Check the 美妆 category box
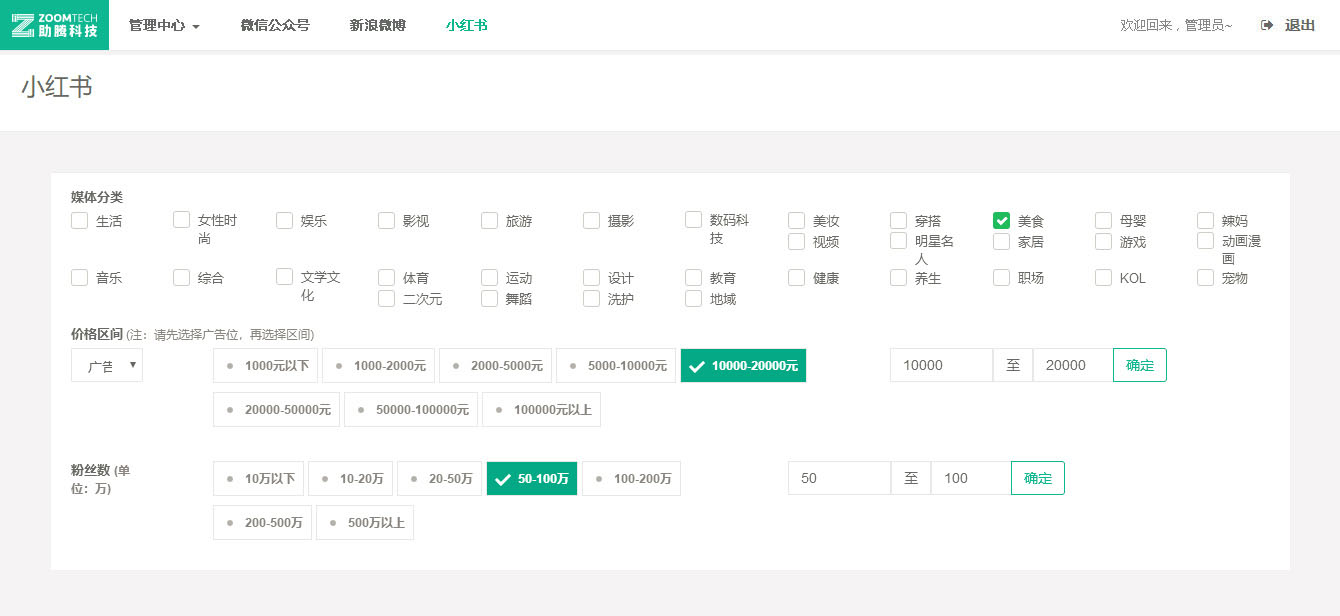The image size is (1340, 616). point(797,220)
